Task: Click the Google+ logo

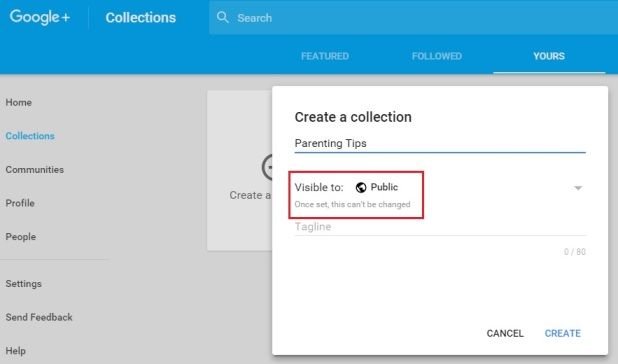Action: click(x=40, y=17)
